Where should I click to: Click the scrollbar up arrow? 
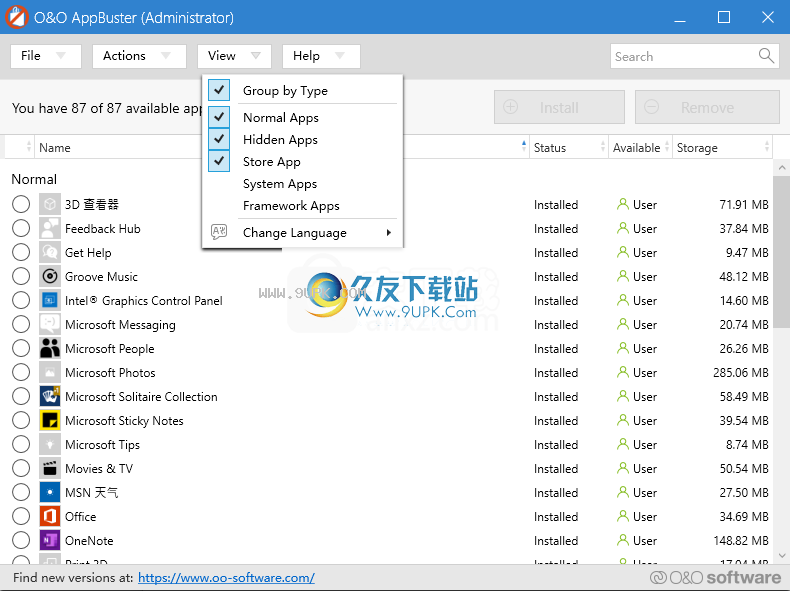click(781, 167)
